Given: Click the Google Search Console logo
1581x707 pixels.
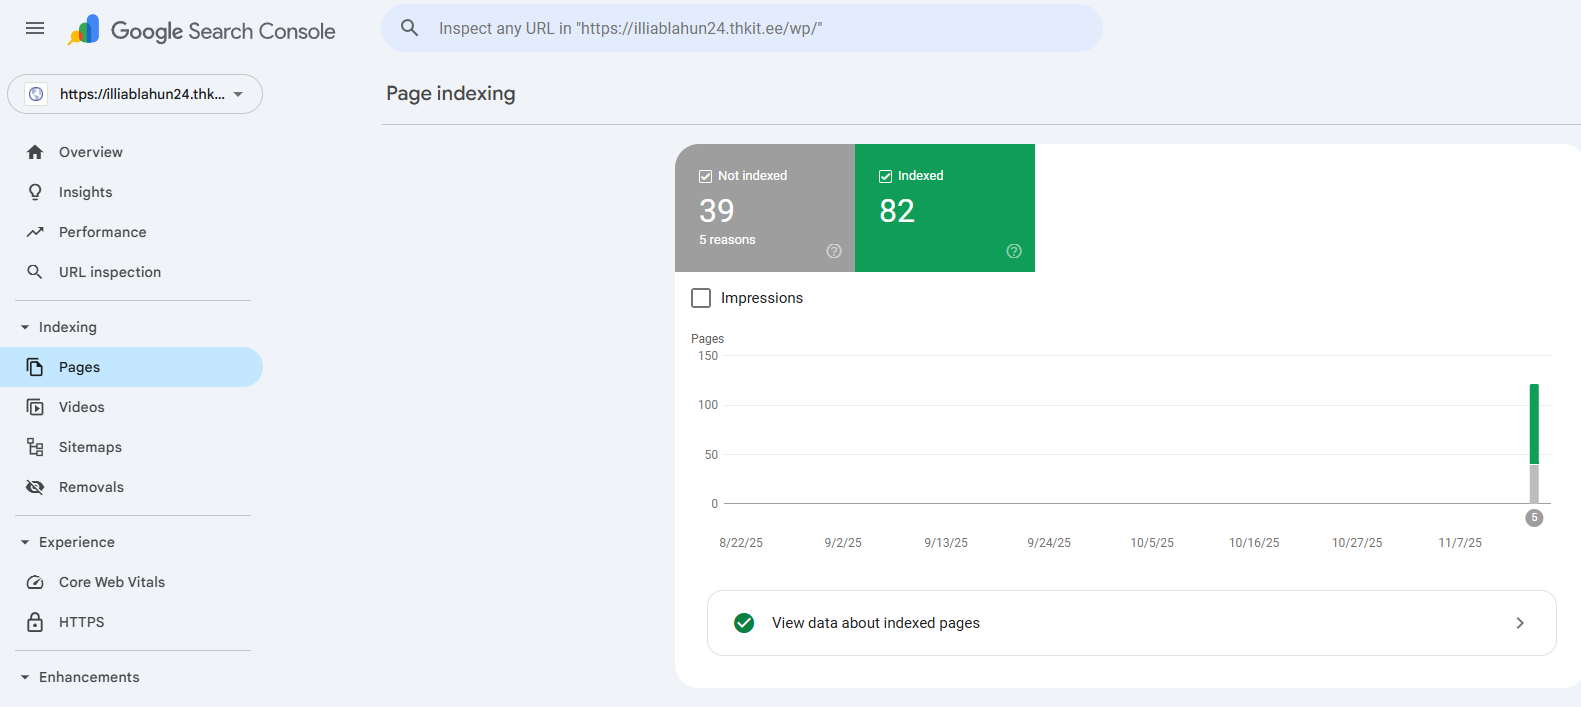Looking at the screenshot, I should pos(202,30).
